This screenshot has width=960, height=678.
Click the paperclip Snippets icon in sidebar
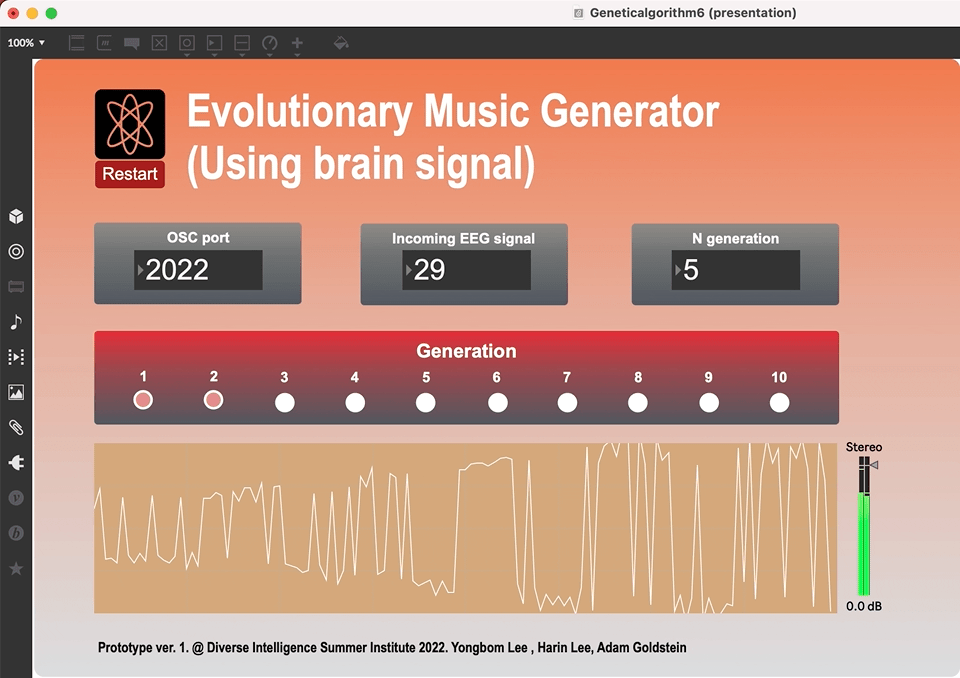pos(16,428)
